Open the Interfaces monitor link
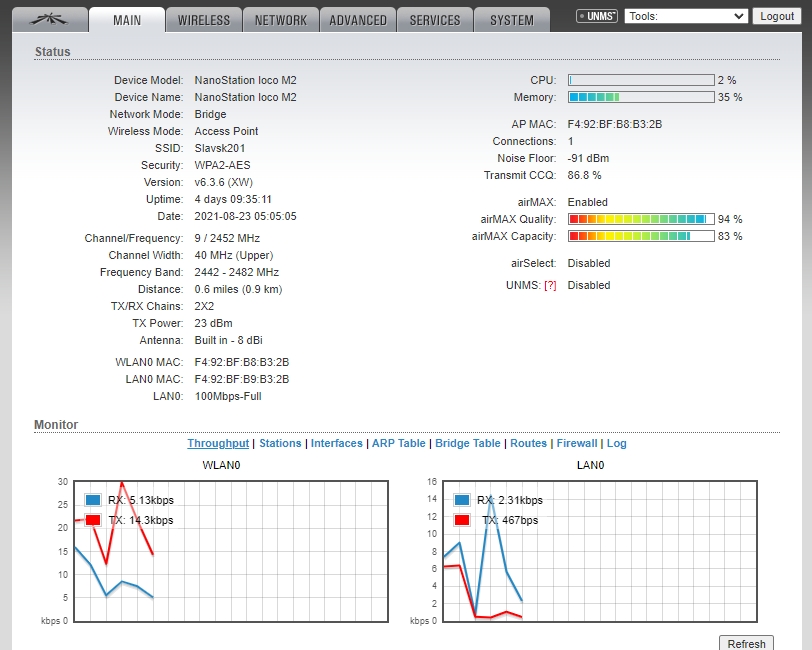The image size is (812, 650). pos(337,443)
